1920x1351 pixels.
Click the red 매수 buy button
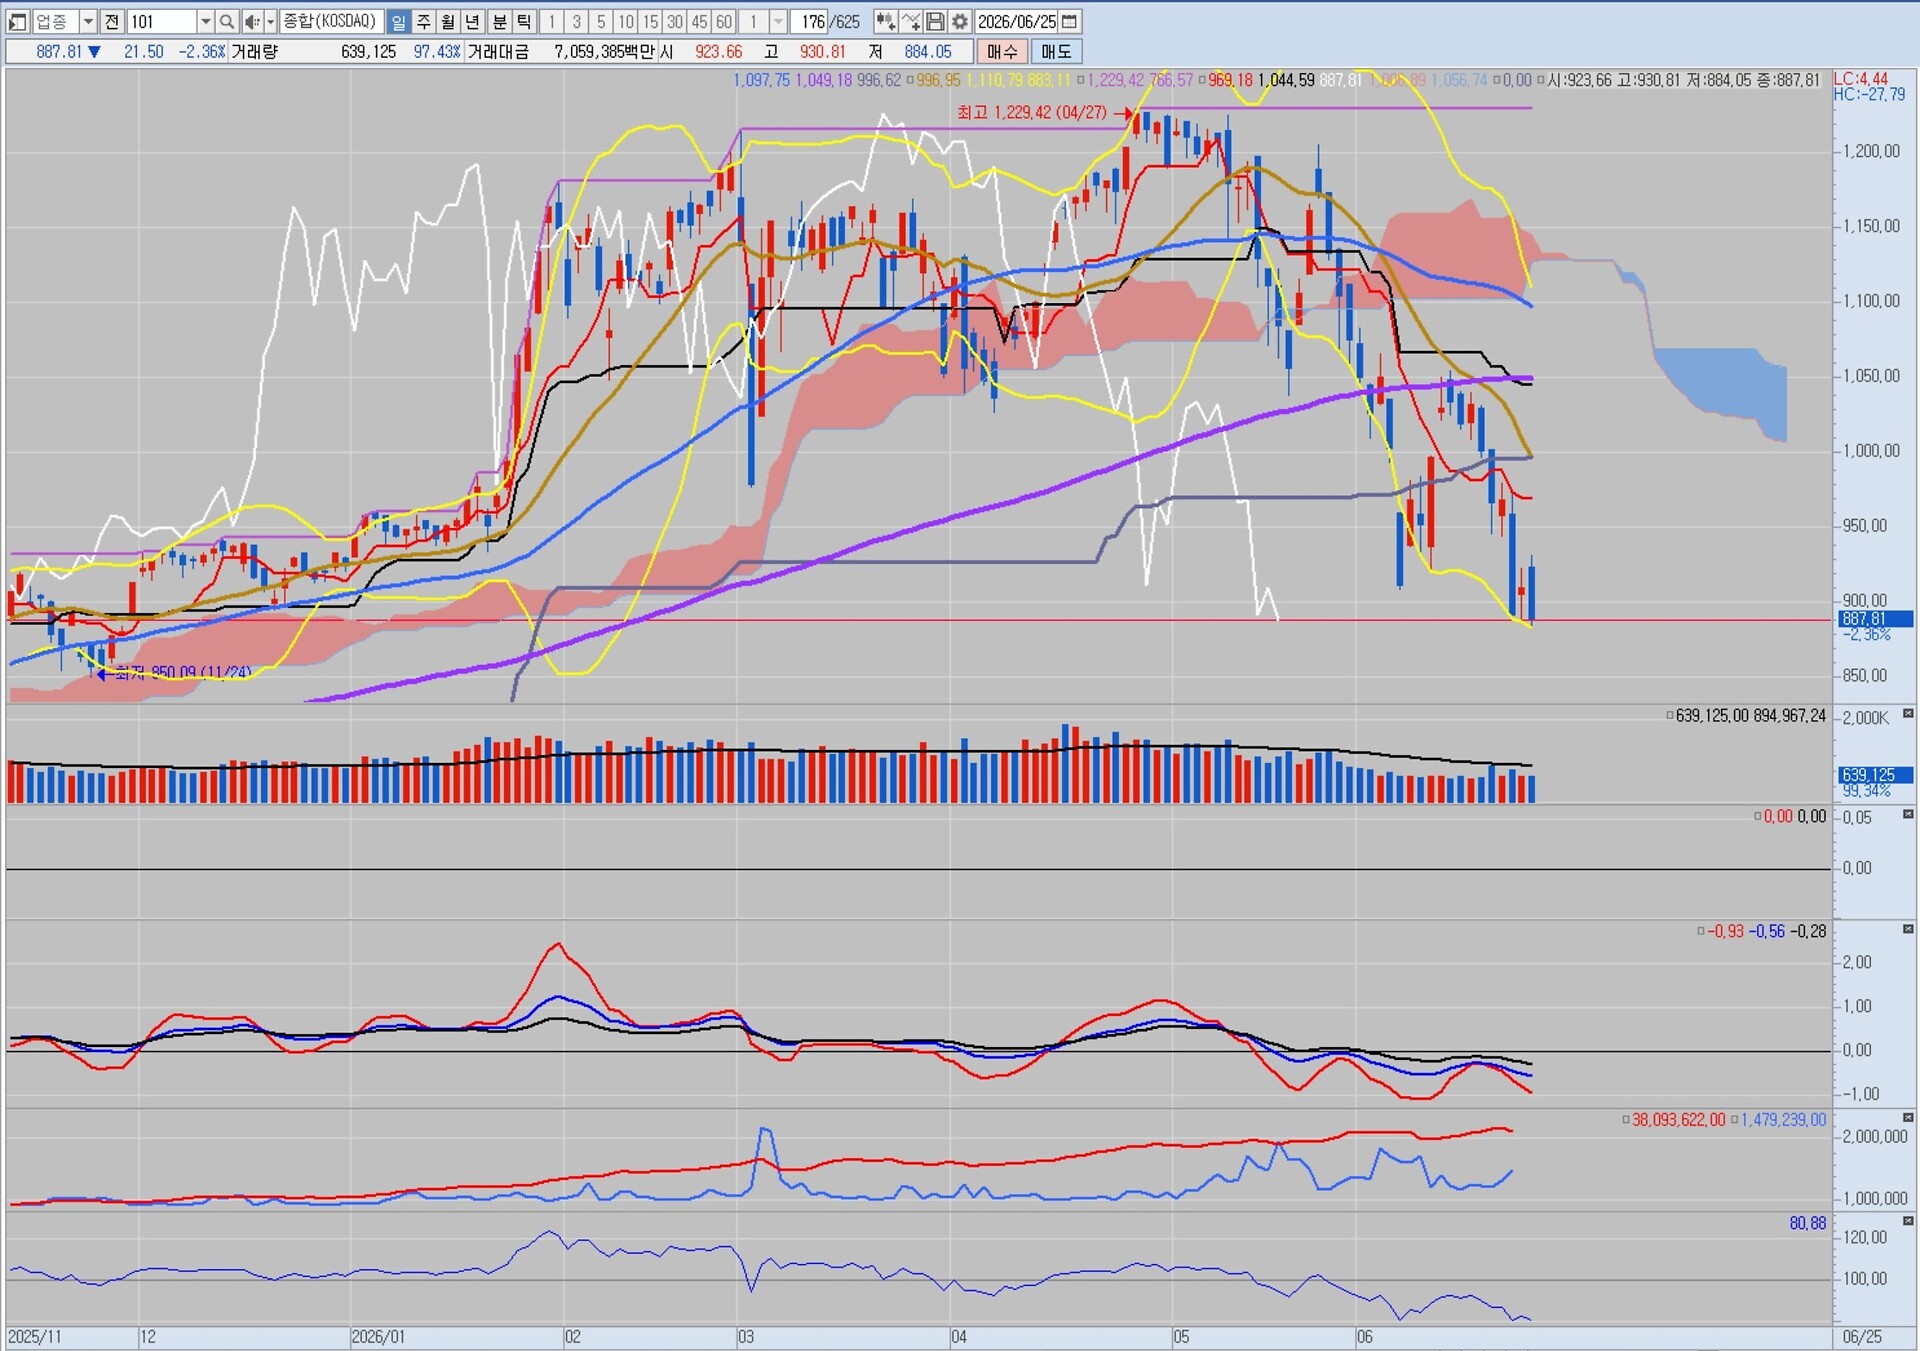click(x=1002, y=51)
